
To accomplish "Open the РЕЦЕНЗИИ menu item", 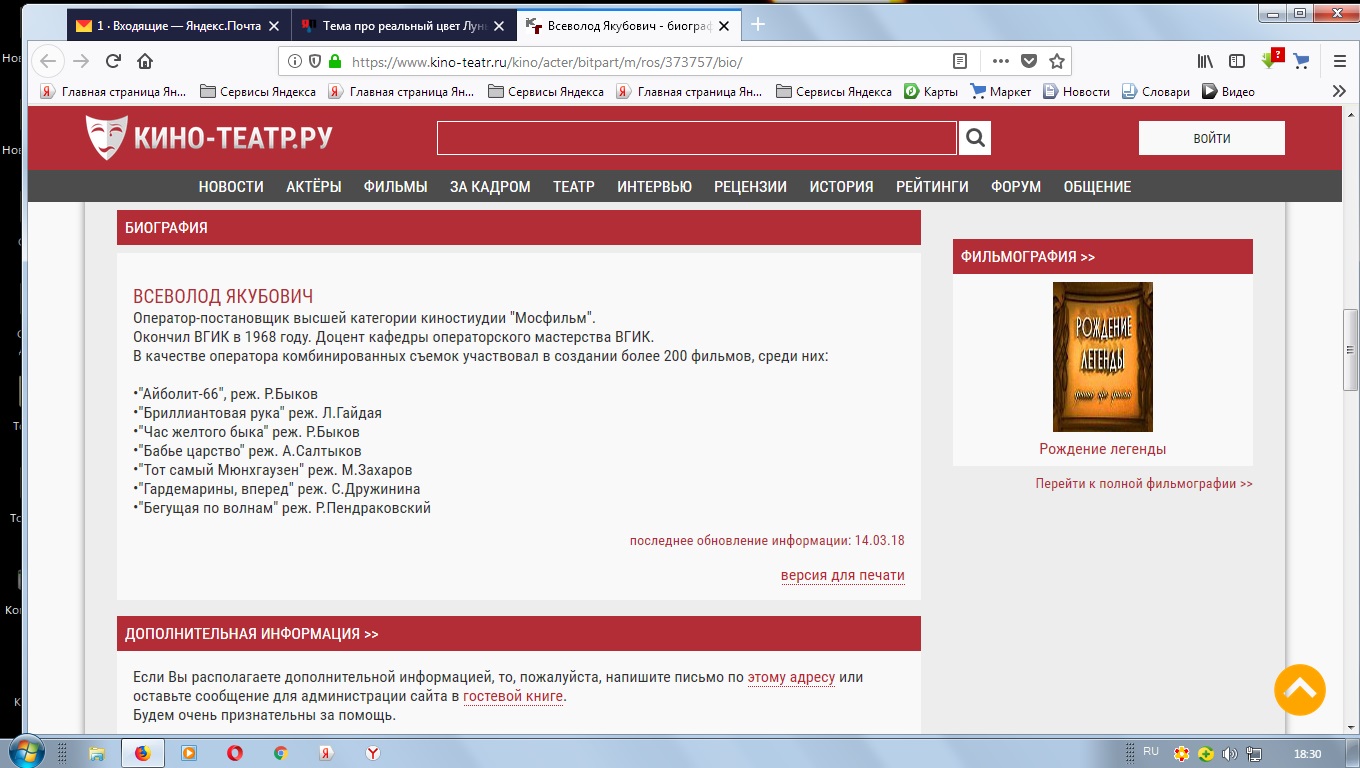I will coord(750,187).
